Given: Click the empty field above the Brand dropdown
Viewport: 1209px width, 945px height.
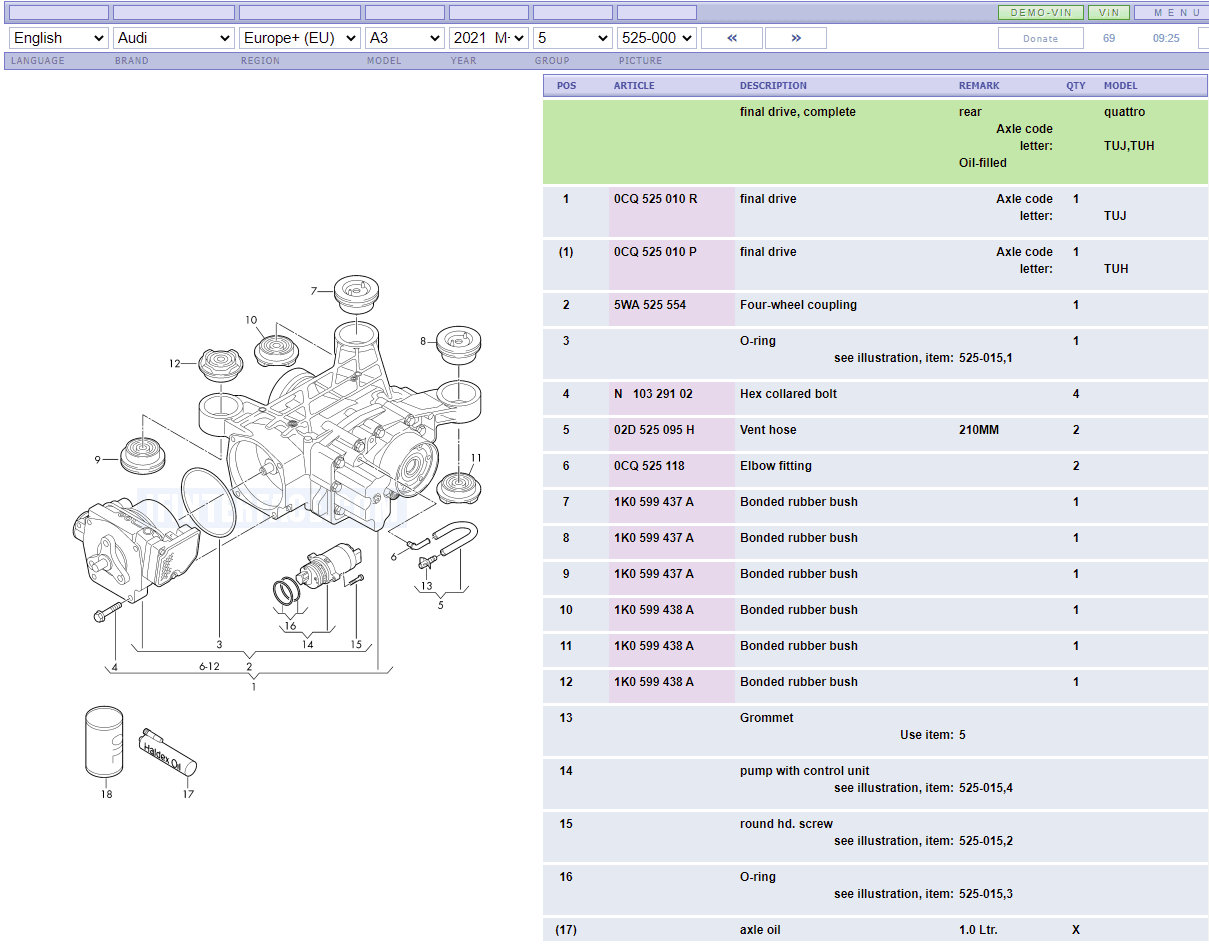Looking at the screenshot, I should pos(174,13).
